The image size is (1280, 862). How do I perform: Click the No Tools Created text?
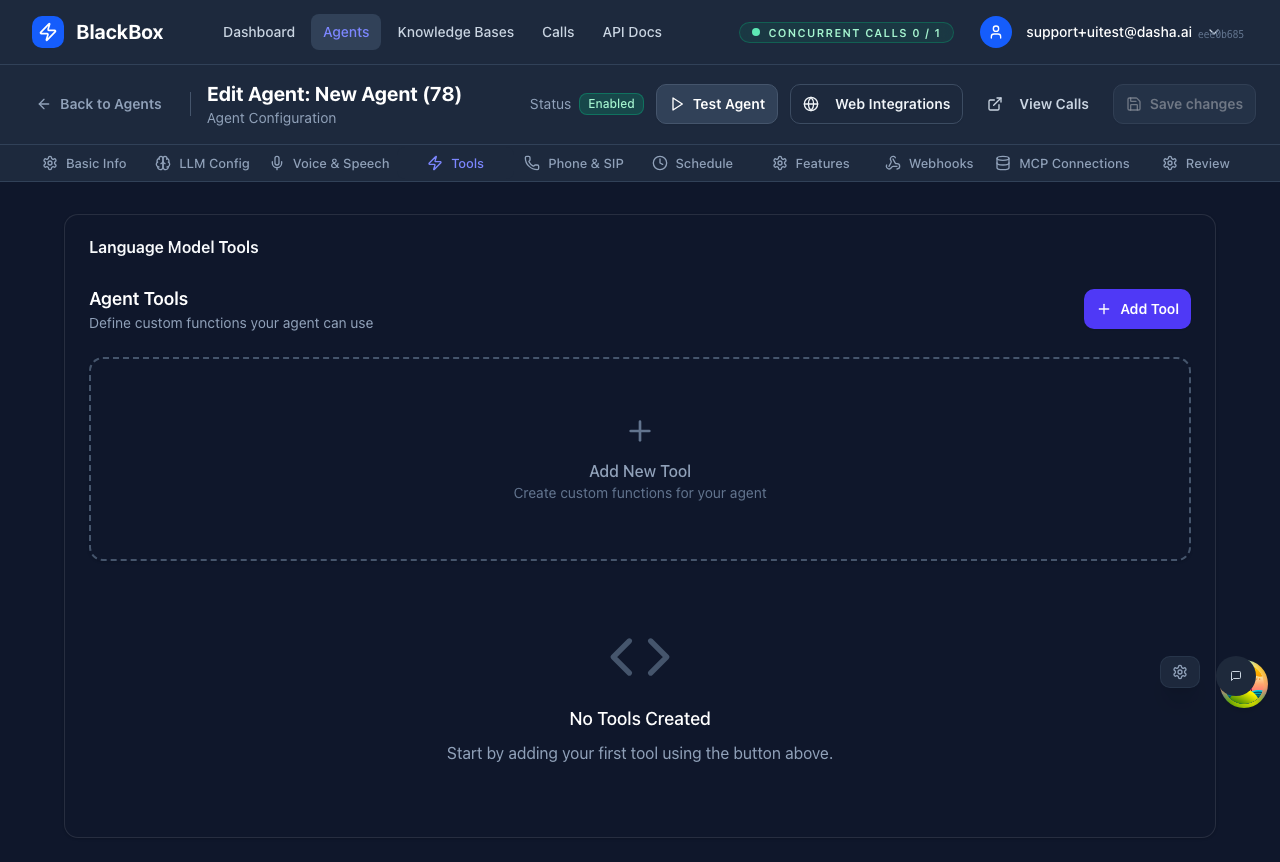click(640, 719)
